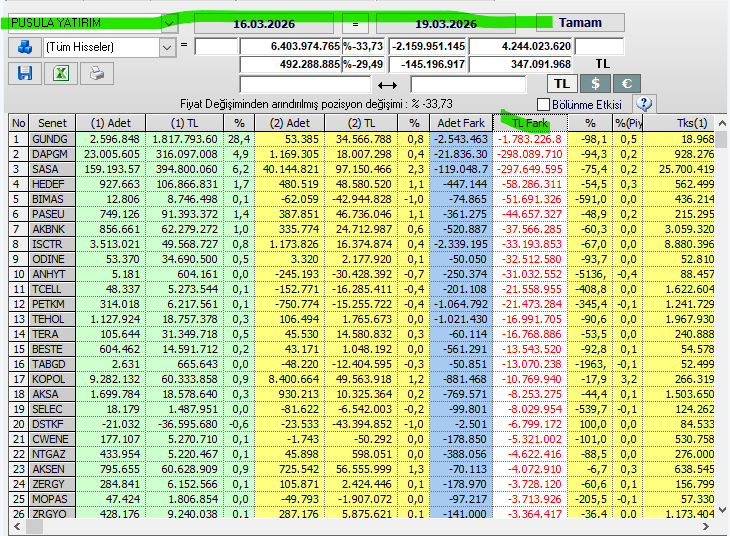The height and width of the screenshot is (536, 730).
Task: Click the horizontal scrollbar thumb
Action: [x=34, y=527]
